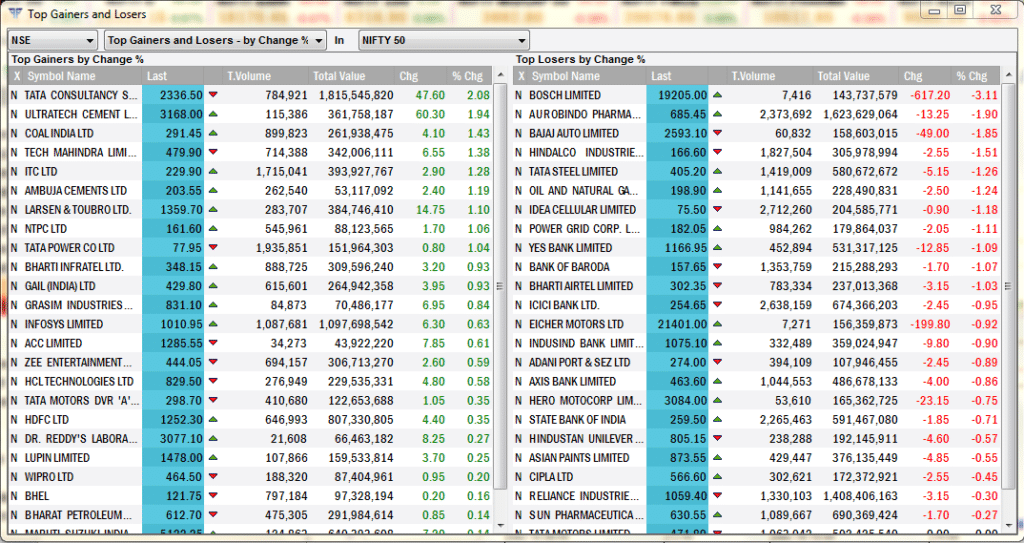
Task: Open the NSE exchange dropdown
Action: (52, 40)
